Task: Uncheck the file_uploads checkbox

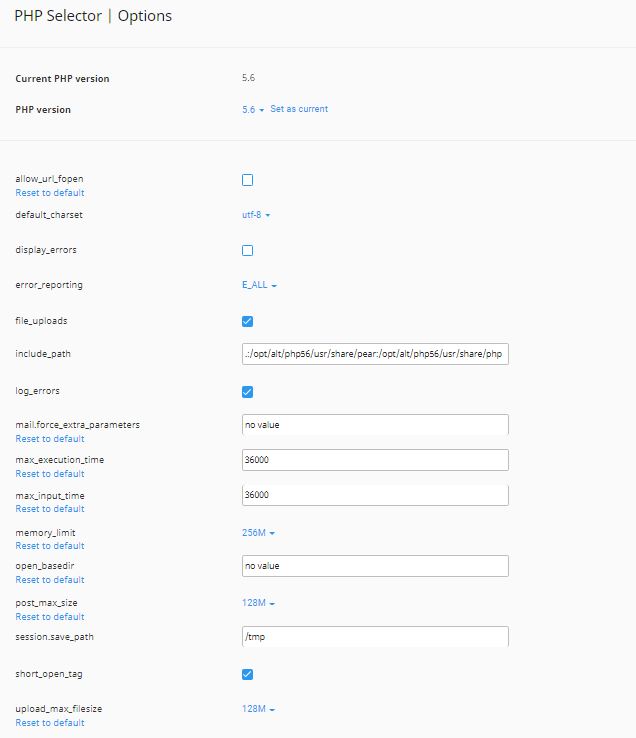Action: (x=247, y=321)
